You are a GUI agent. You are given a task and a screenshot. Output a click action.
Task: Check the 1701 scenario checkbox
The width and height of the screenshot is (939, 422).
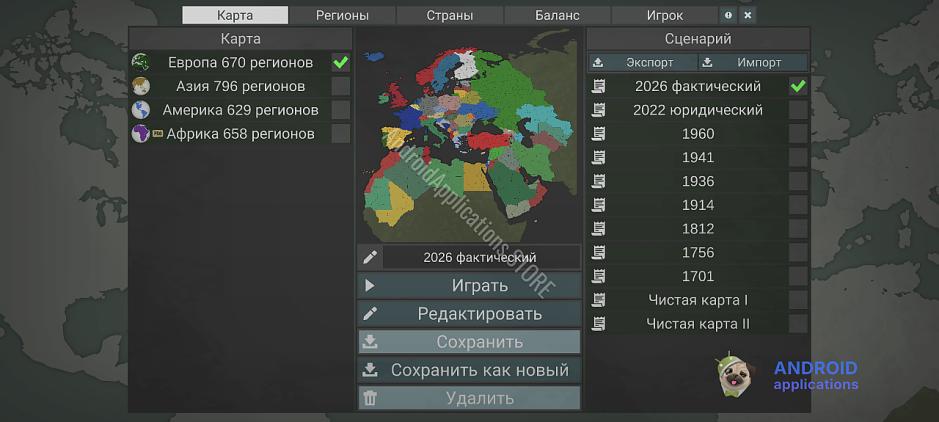(798, 277)
